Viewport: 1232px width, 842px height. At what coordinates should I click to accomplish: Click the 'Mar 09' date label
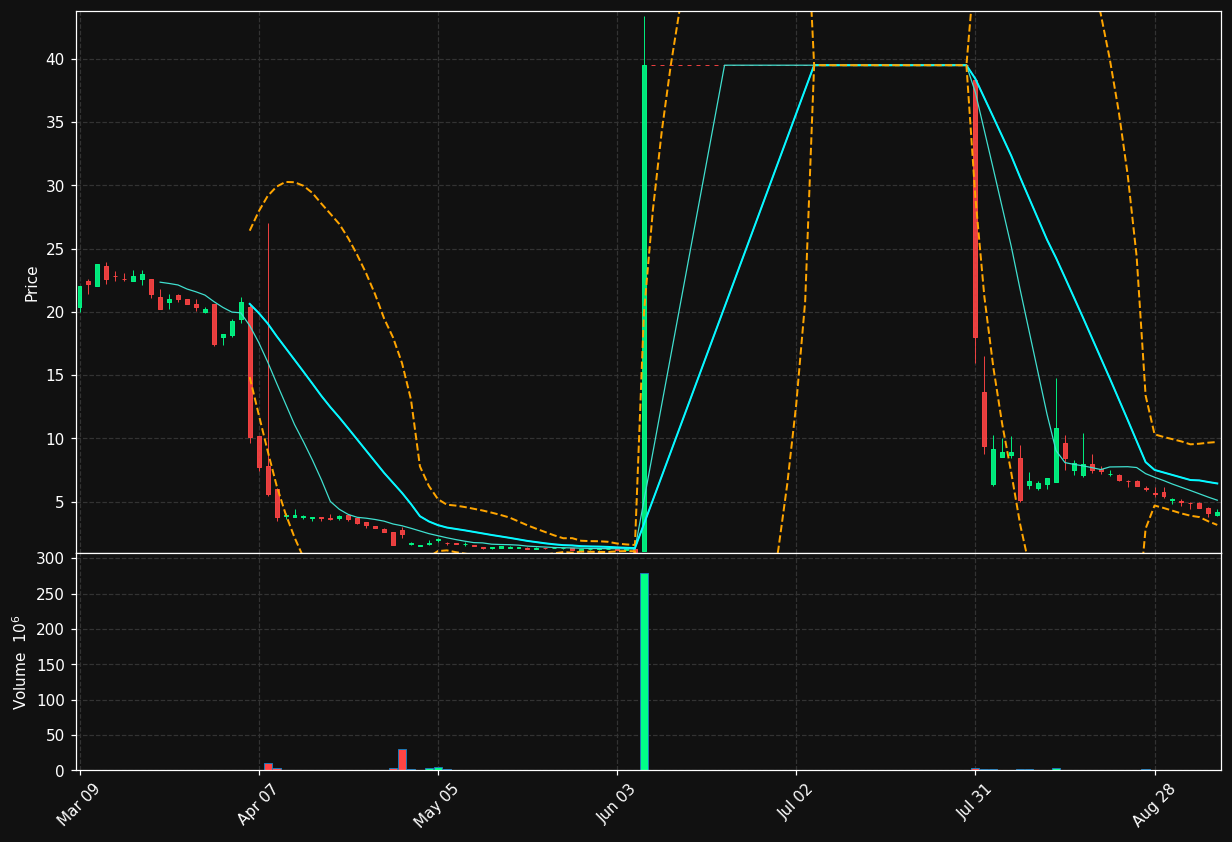pos(78,803)
